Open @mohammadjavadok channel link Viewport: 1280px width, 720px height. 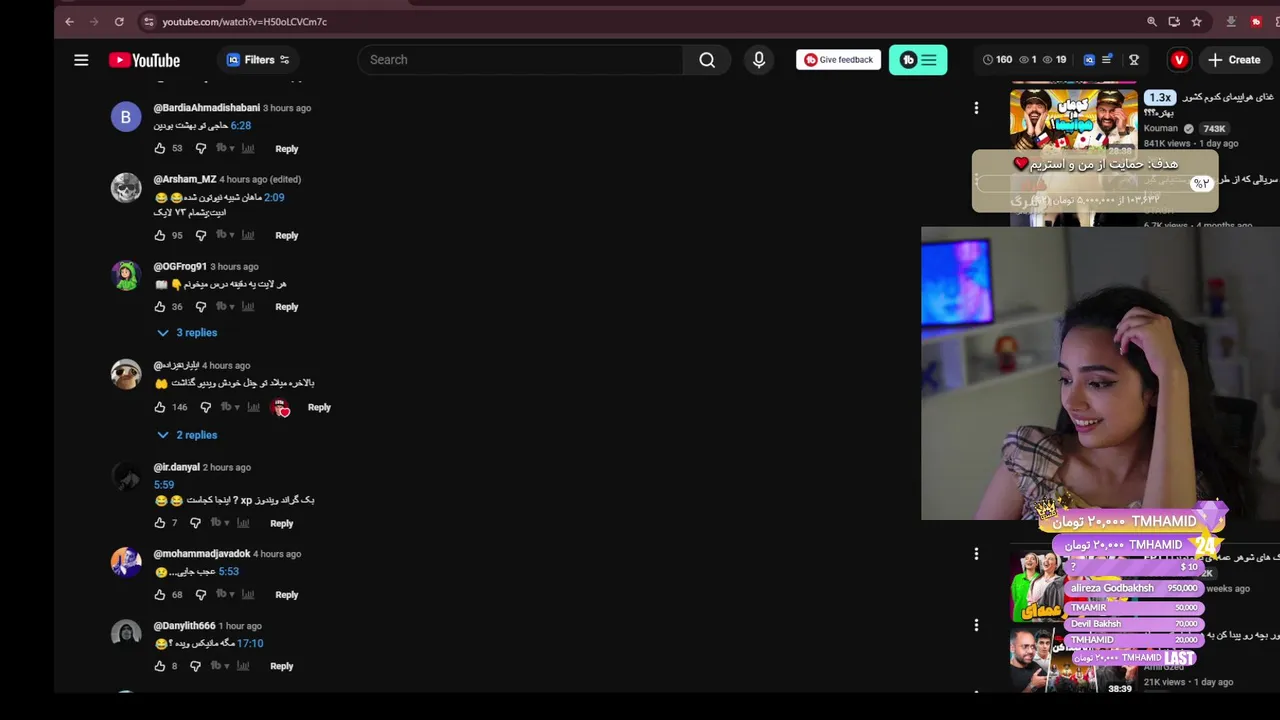(201, 554)
